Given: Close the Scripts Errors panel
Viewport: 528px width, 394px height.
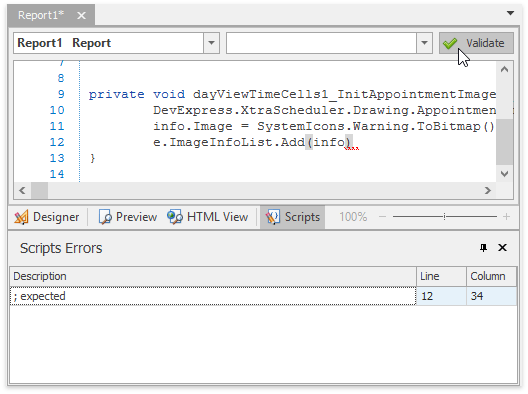Looking at the screenshot, I should click(502, 248).
